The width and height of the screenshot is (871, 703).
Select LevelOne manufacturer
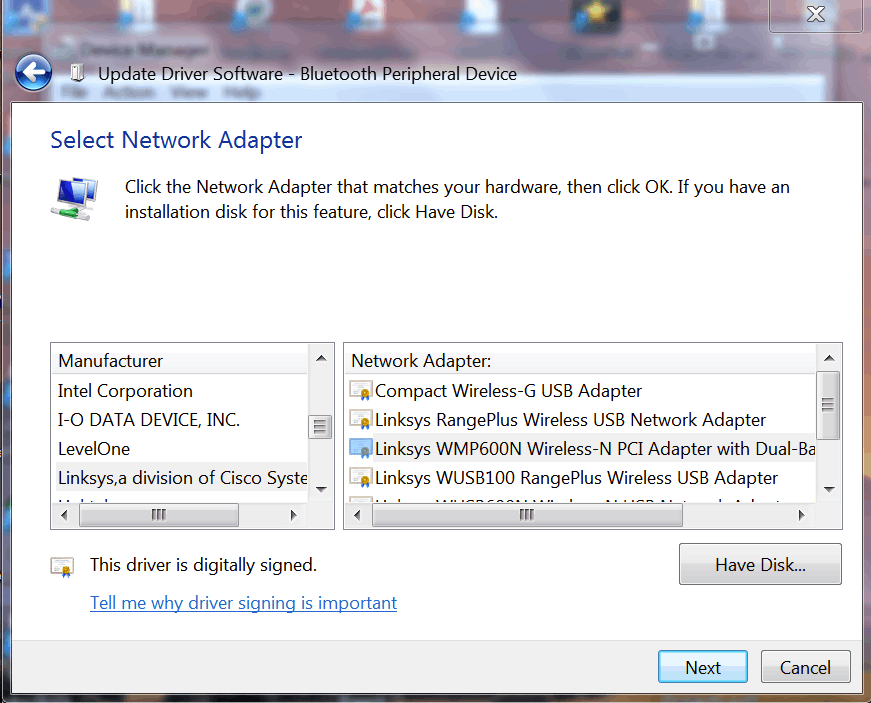click(x=181, y=449)
